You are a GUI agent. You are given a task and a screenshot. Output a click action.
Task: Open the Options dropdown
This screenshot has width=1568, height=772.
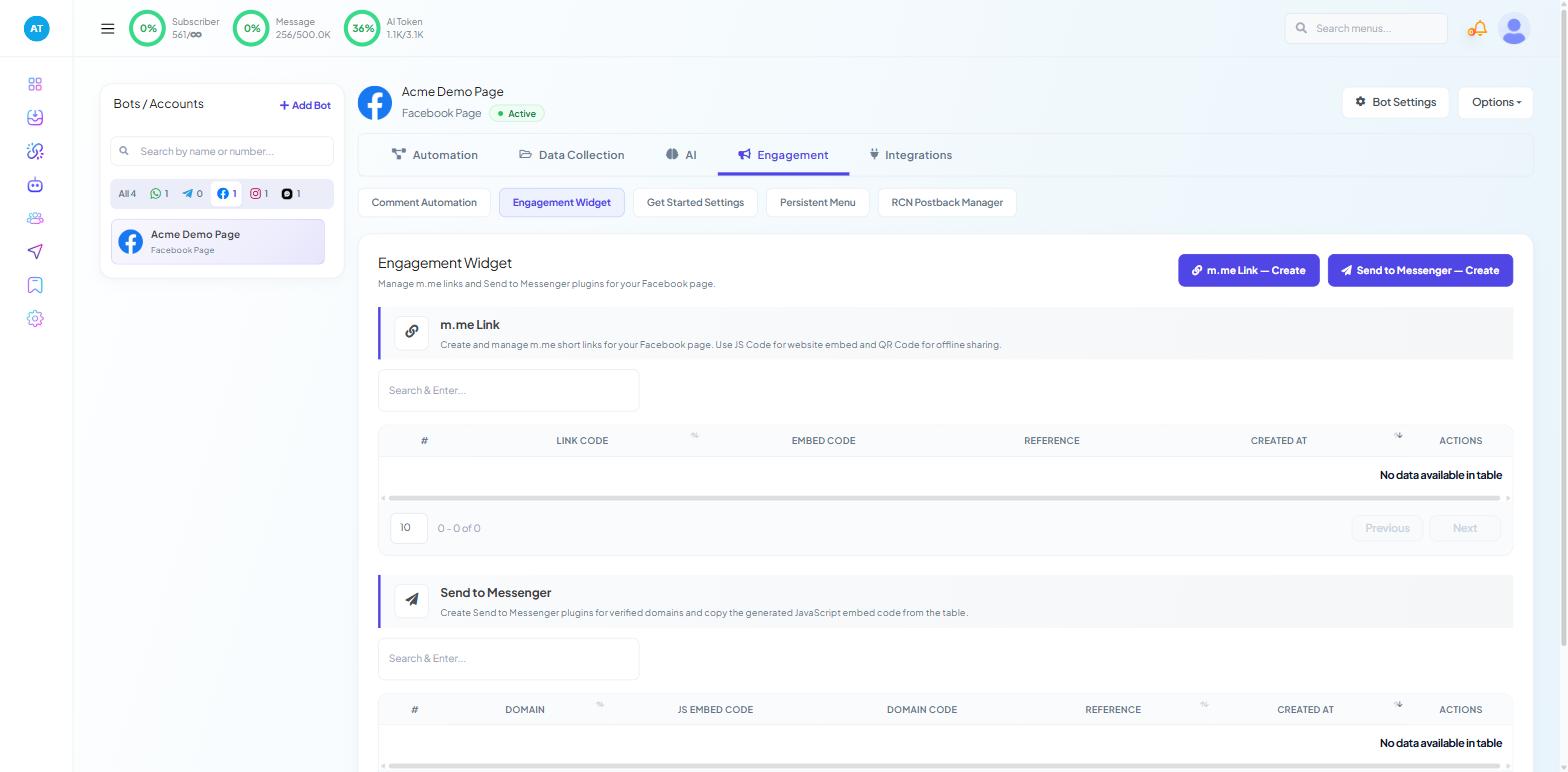(1496, 102)
